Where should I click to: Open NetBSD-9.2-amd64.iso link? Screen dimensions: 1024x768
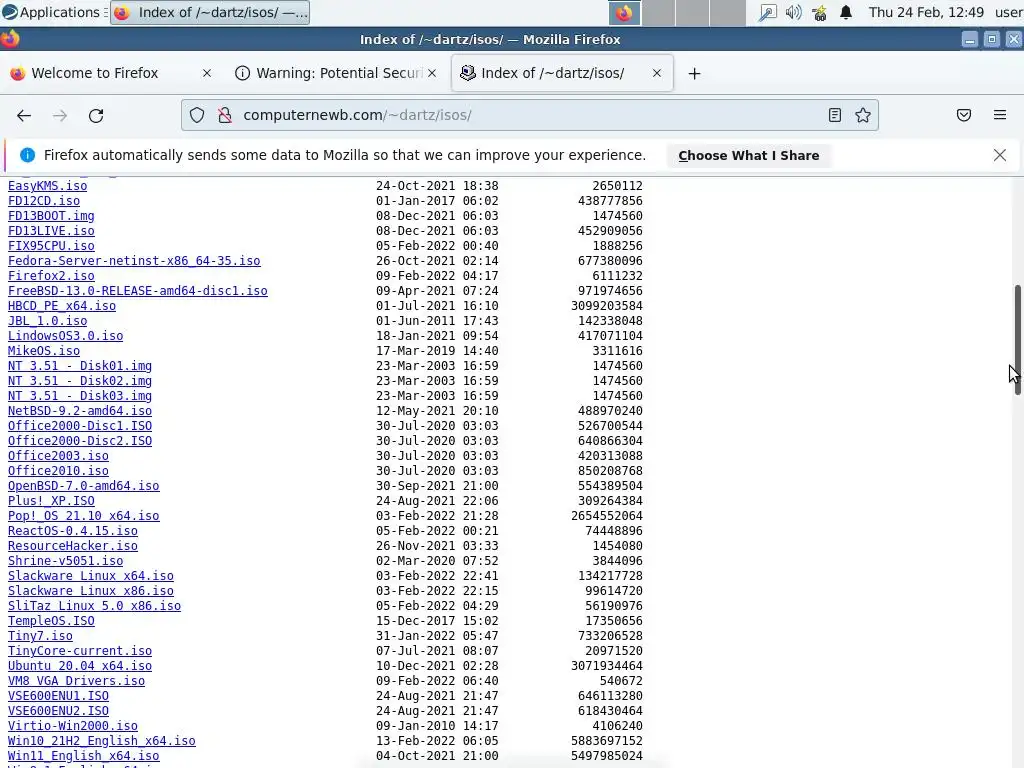click(x=80, y=411)
